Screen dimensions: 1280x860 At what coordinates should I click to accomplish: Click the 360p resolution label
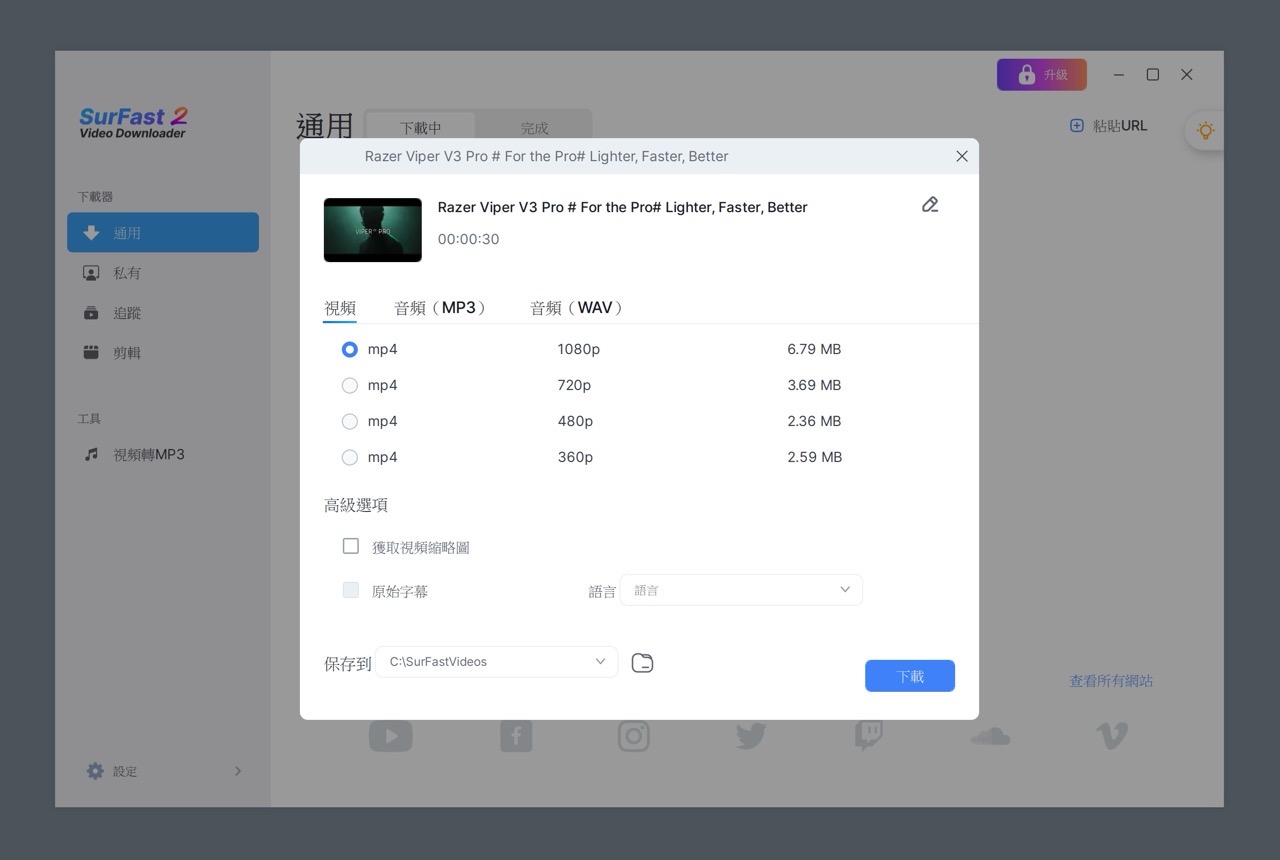coord(575,458)
